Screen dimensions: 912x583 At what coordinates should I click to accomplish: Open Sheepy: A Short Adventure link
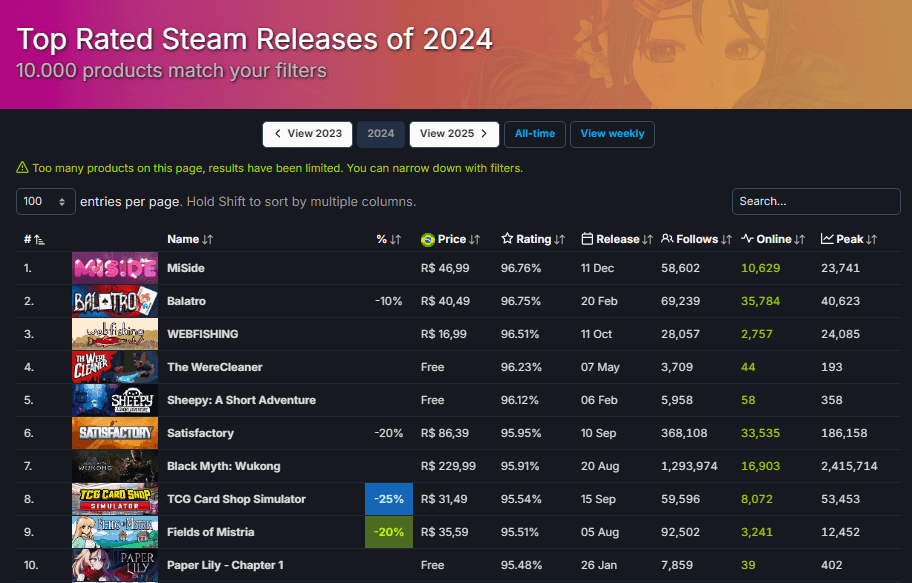(x=241, y=400)
